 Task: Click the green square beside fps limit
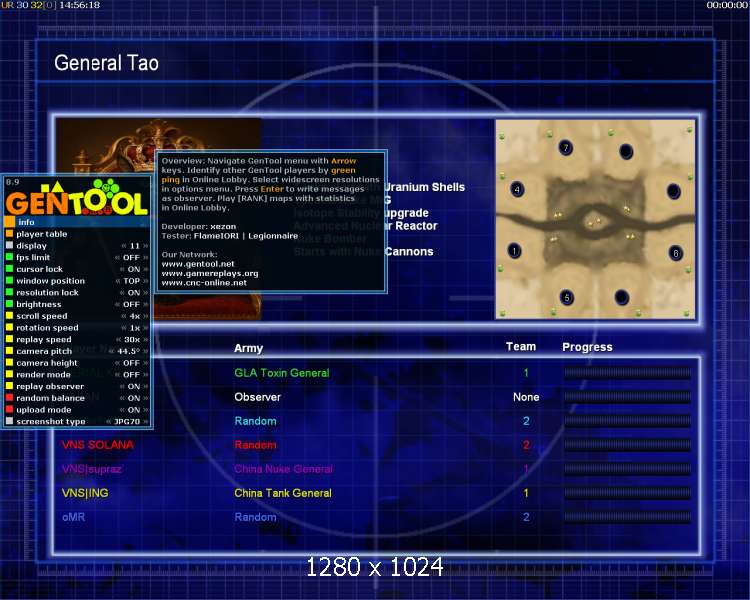[10, 257]
